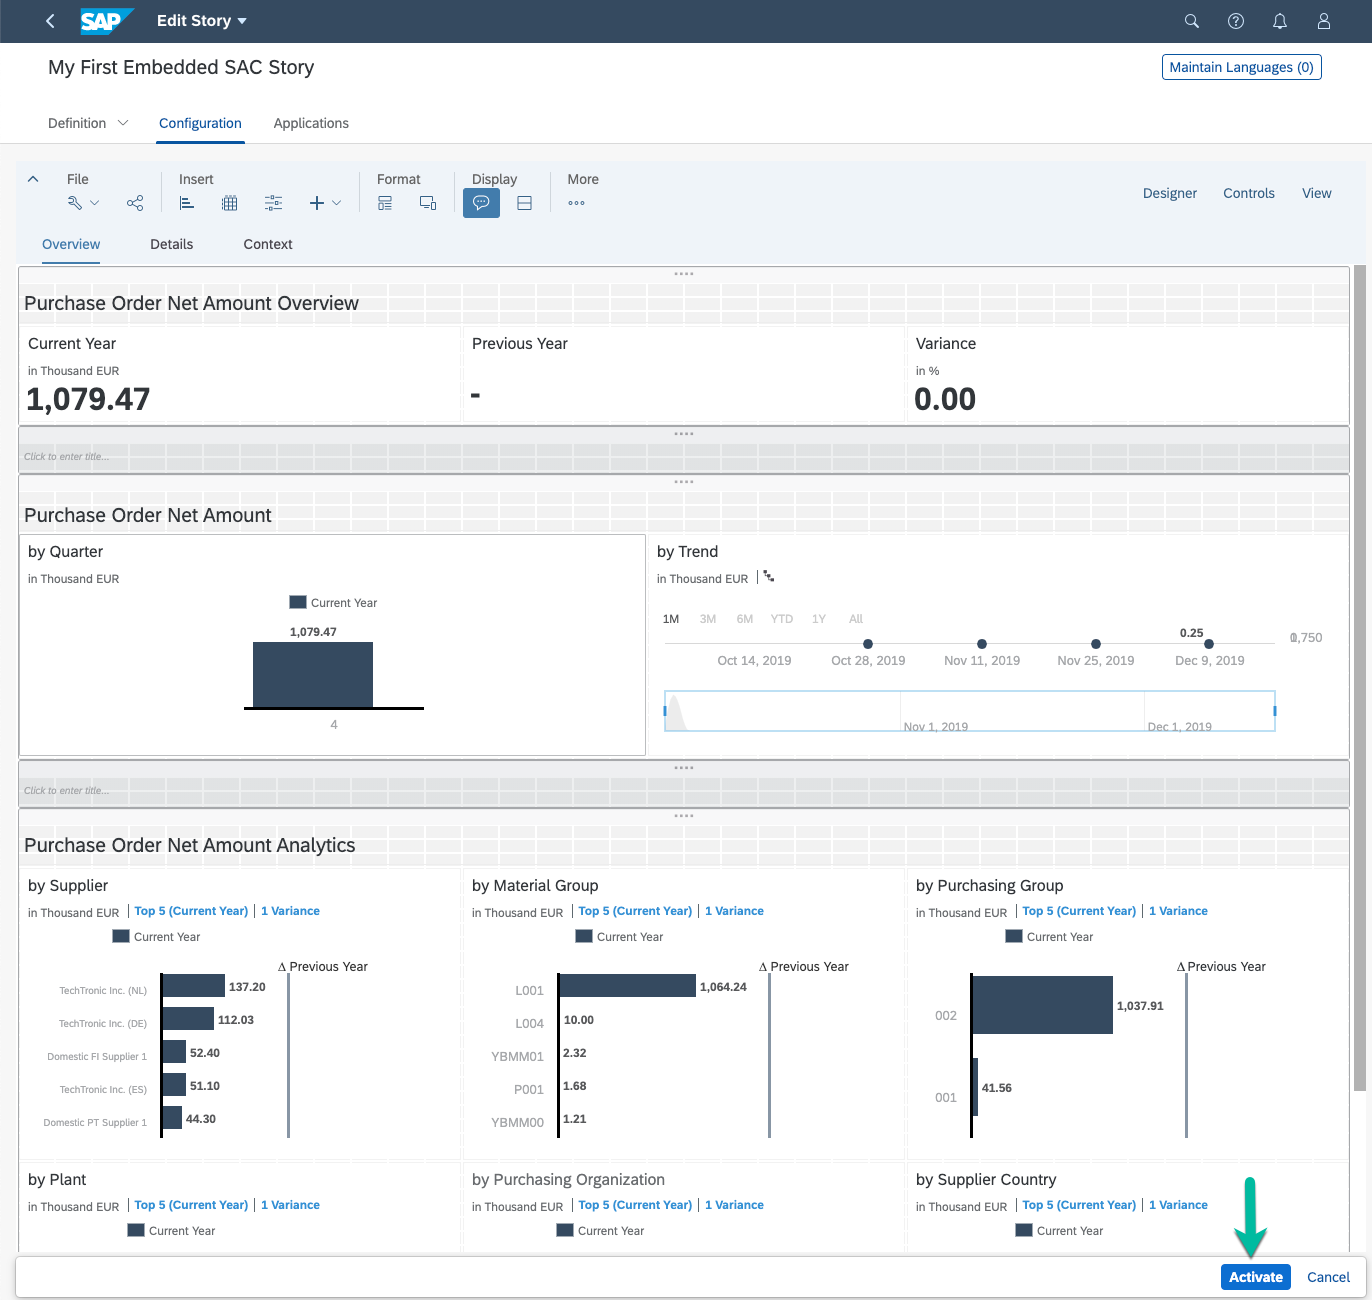The height and width of the screenshot is (1300, 1372).
Task: Click the share icon in File group
Action: click(x=135, y=203)
